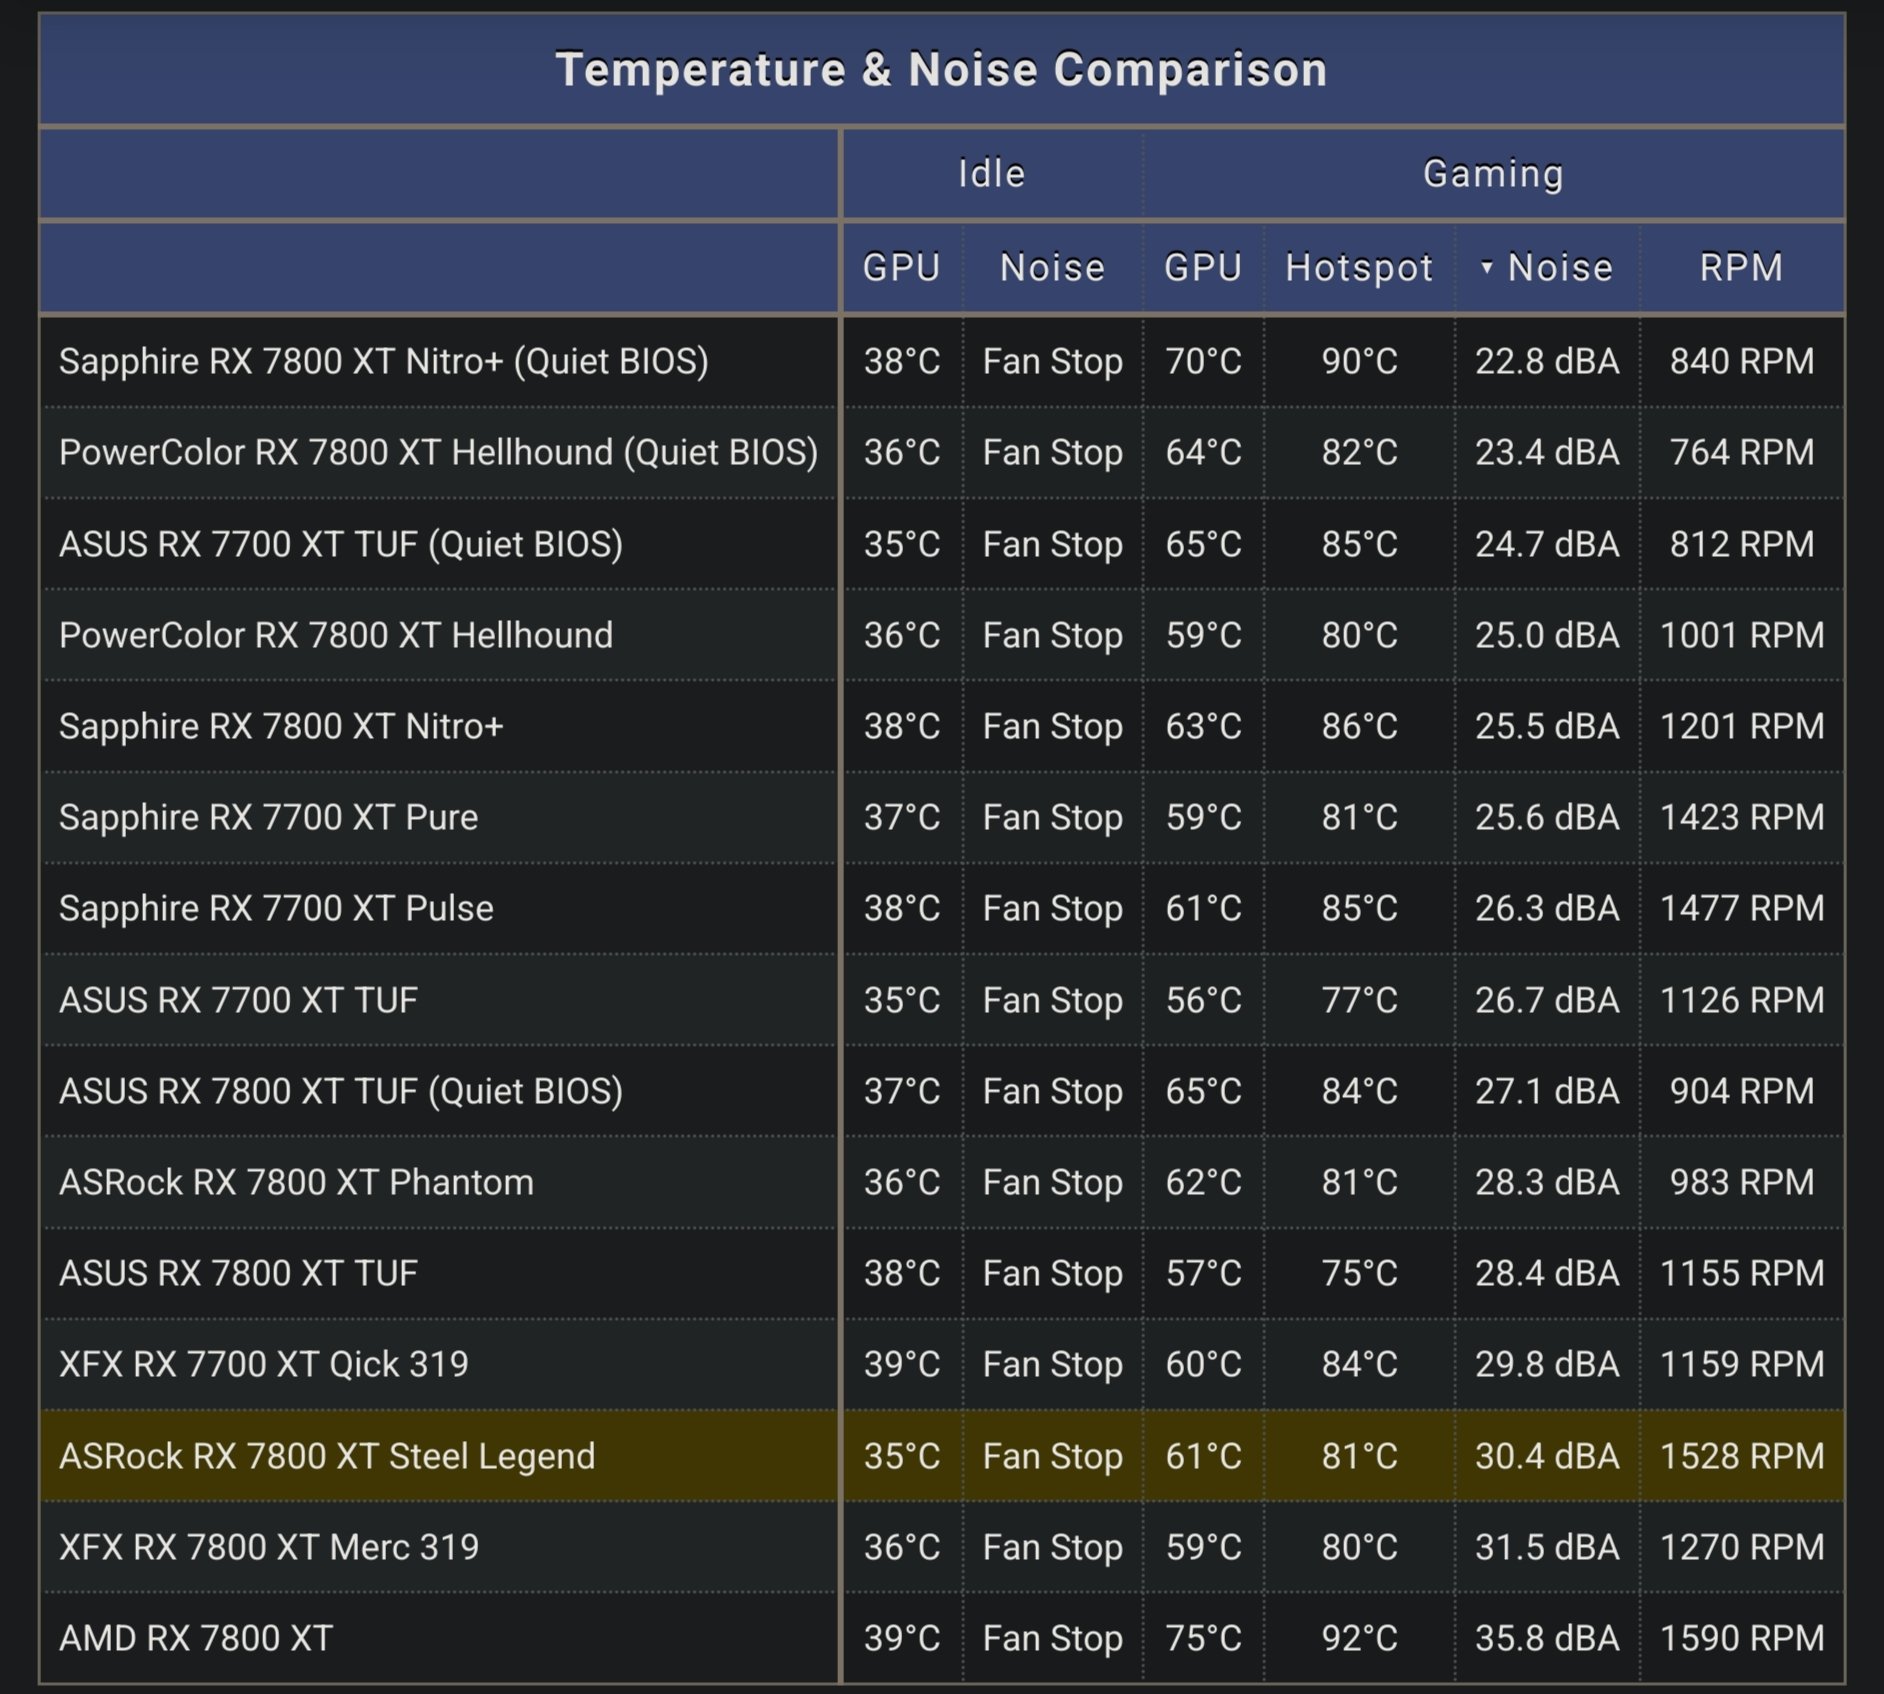This screenshot has height=1694, width=1884.
Task: Click the 35.8 dBA value
Action: 1547,1638
